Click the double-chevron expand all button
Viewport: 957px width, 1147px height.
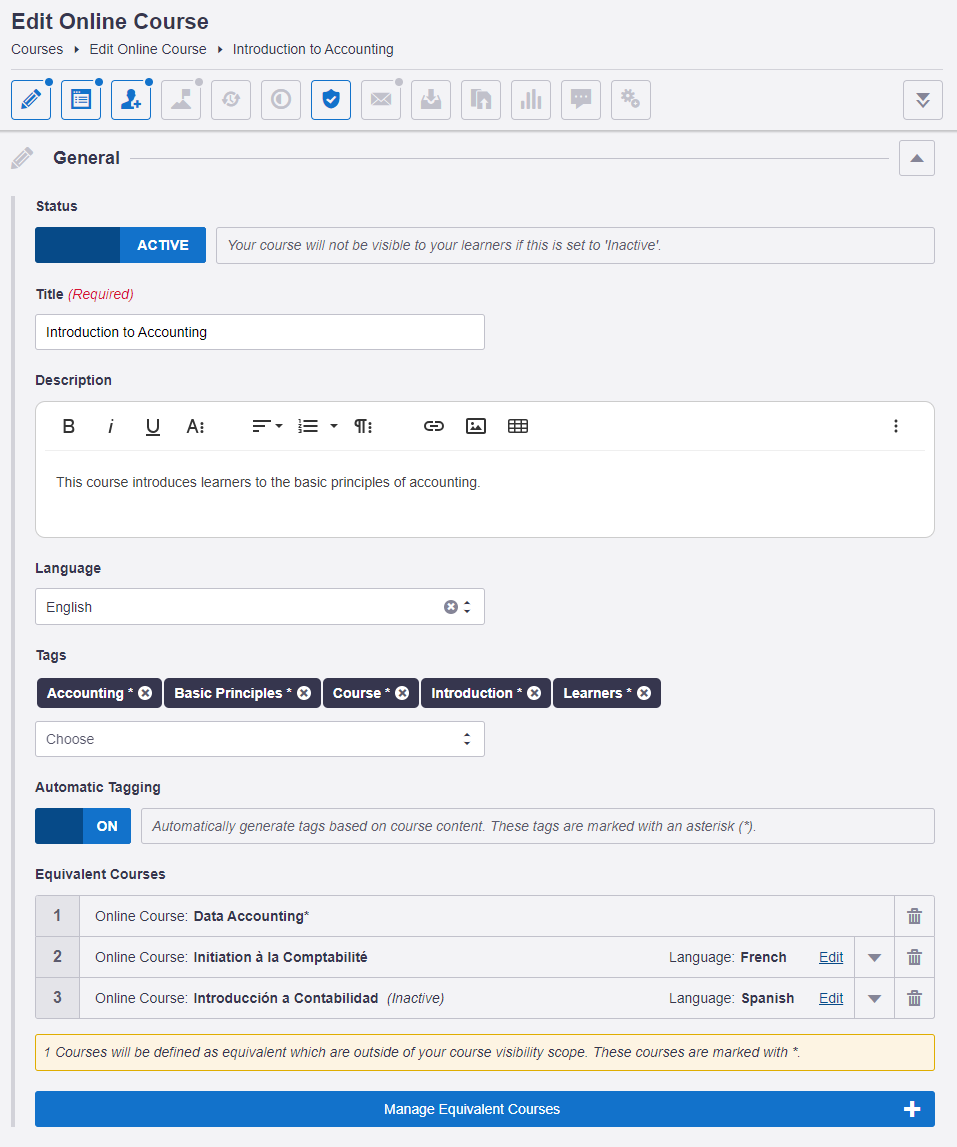922,99
